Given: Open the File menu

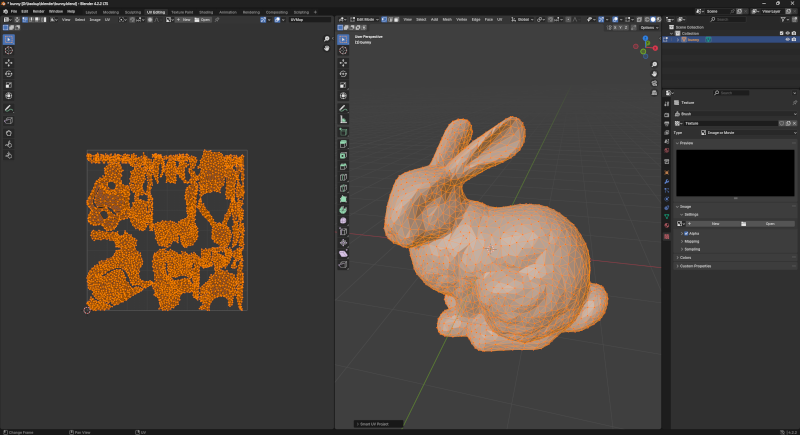Looking at the screenshot, I should point(14,11).
